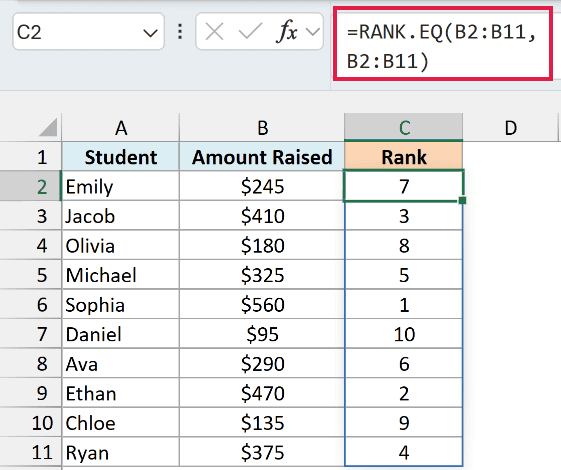Click the Amount Raised header cell
Viewport: 561px width, 470px height.
[262, 157]
